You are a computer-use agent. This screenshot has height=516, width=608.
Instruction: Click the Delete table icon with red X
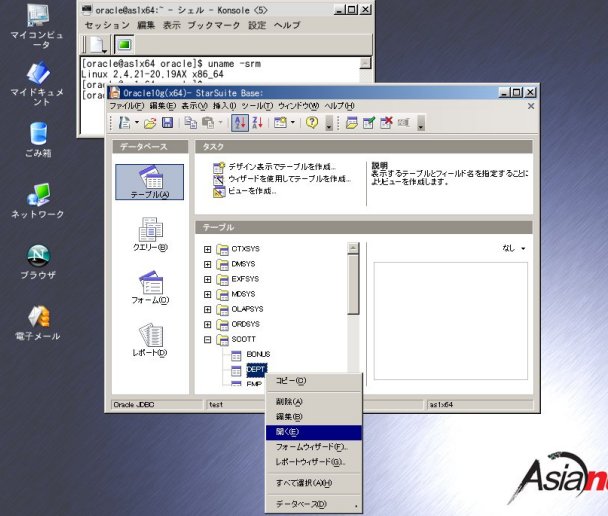[x=386, y=123]
